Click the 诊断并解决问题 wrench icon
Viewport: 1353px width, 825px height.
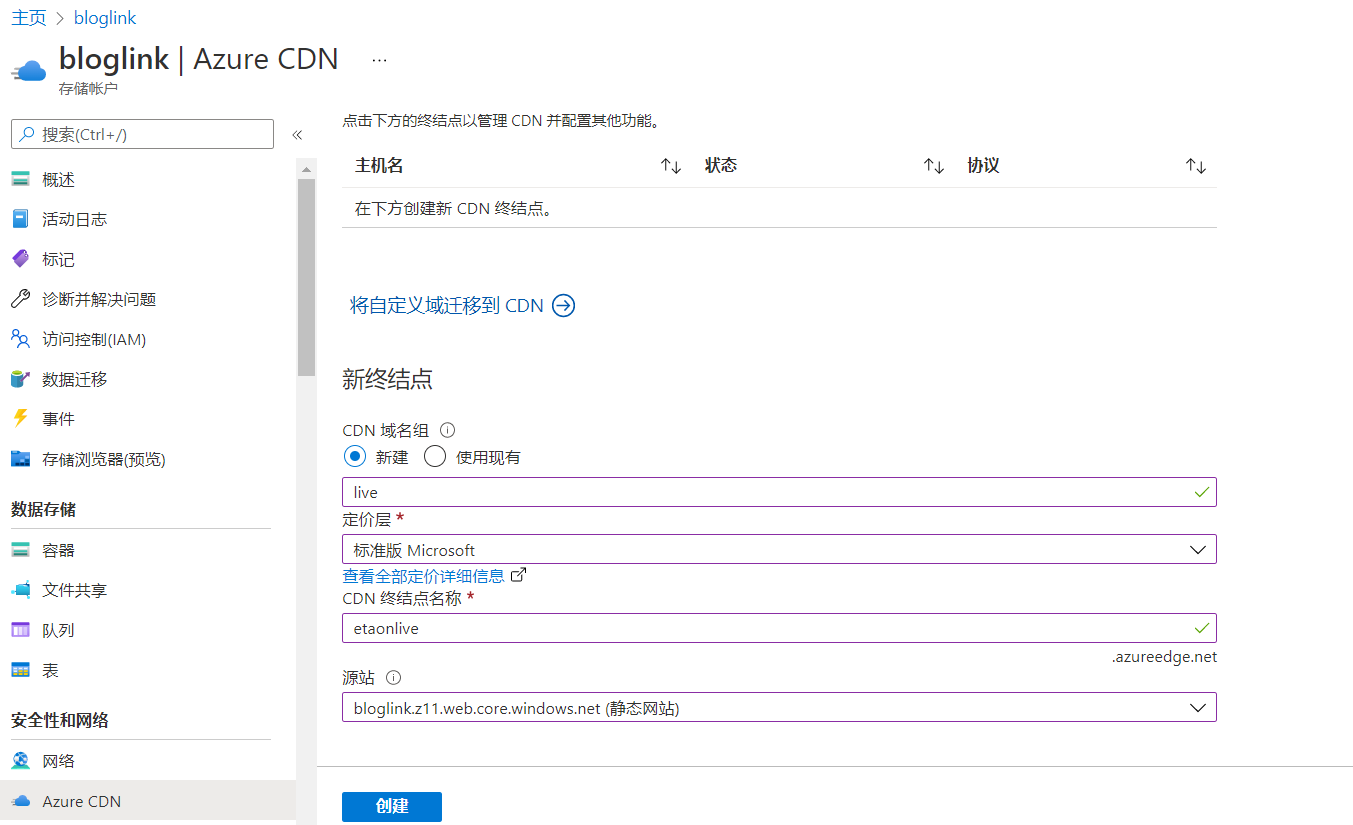click(x=21, y=299)
